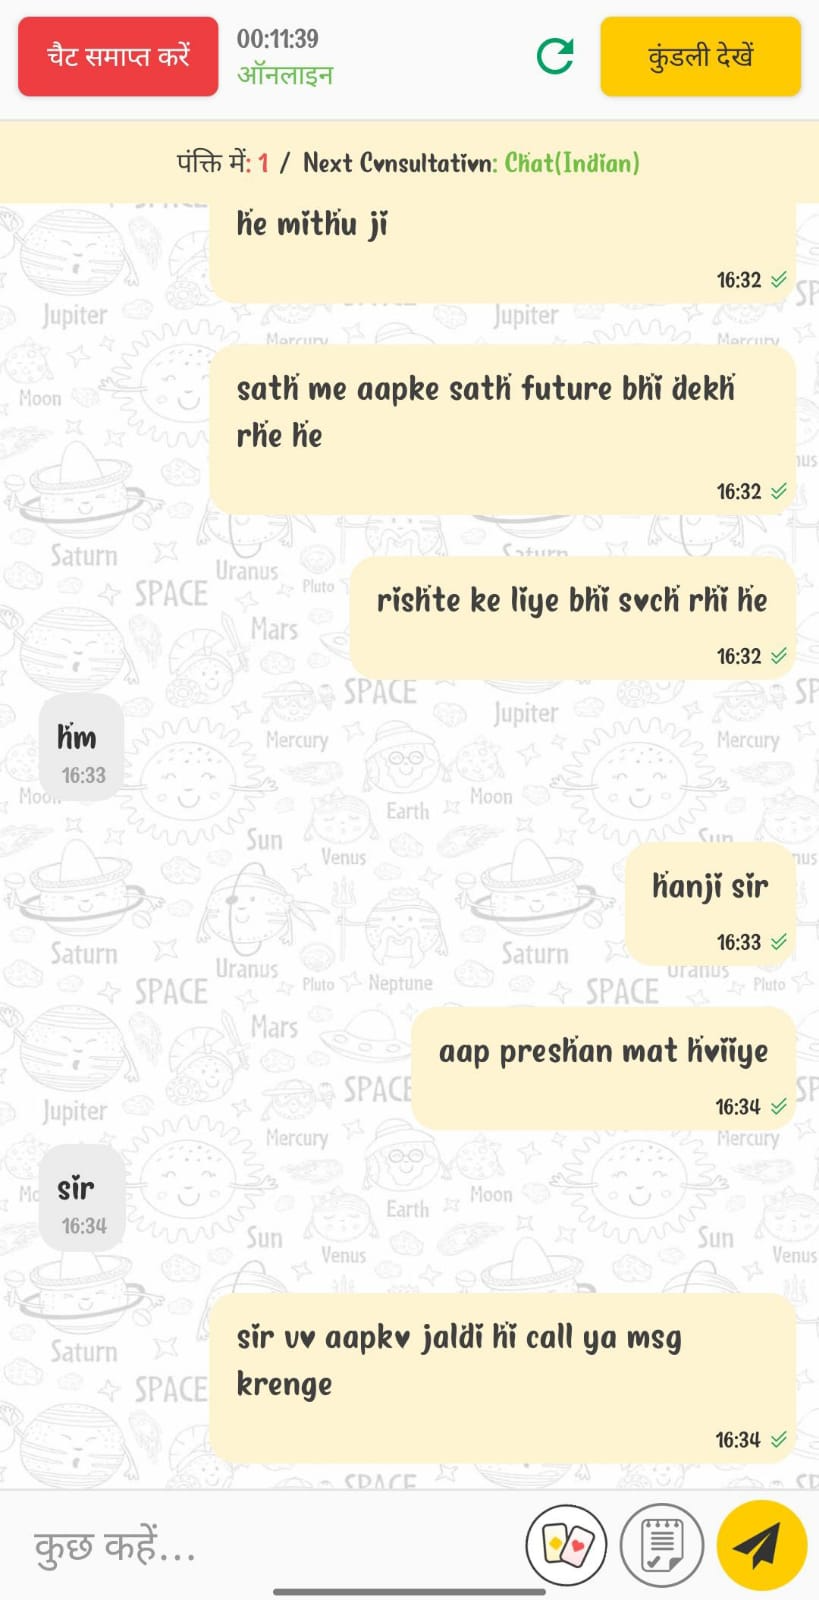The height and width of the screenshot is (1600, 819).
Task: Click the 'Chat(Indian)' next consultation link
Action: [572, 163]
